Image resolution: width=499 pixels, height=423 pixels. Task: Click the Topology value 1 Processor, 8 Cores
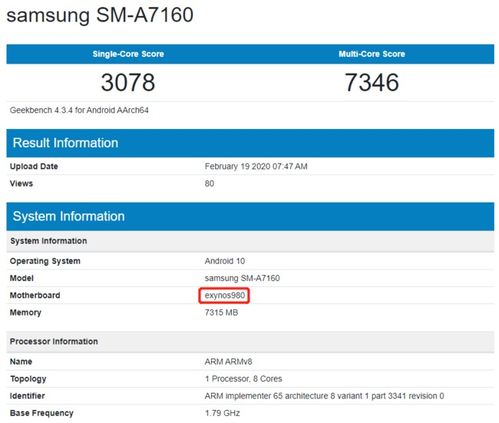coord(243,379)
